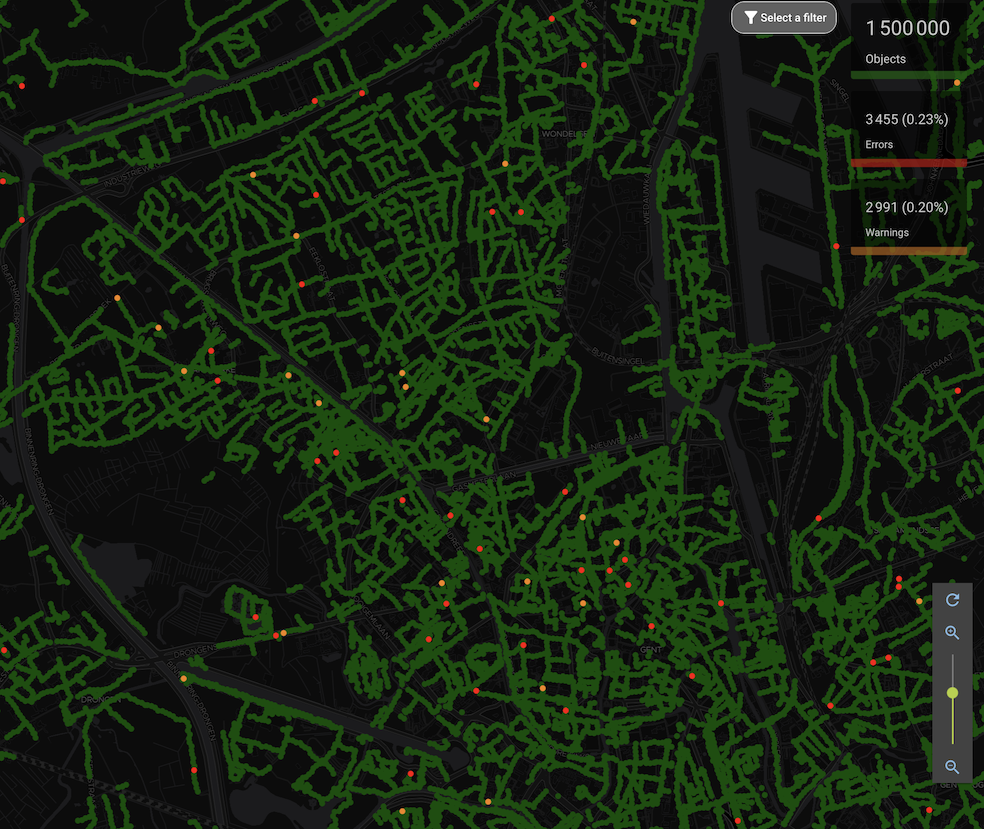Click the 3 455 (0.23%) errors figure

(906, 119)
